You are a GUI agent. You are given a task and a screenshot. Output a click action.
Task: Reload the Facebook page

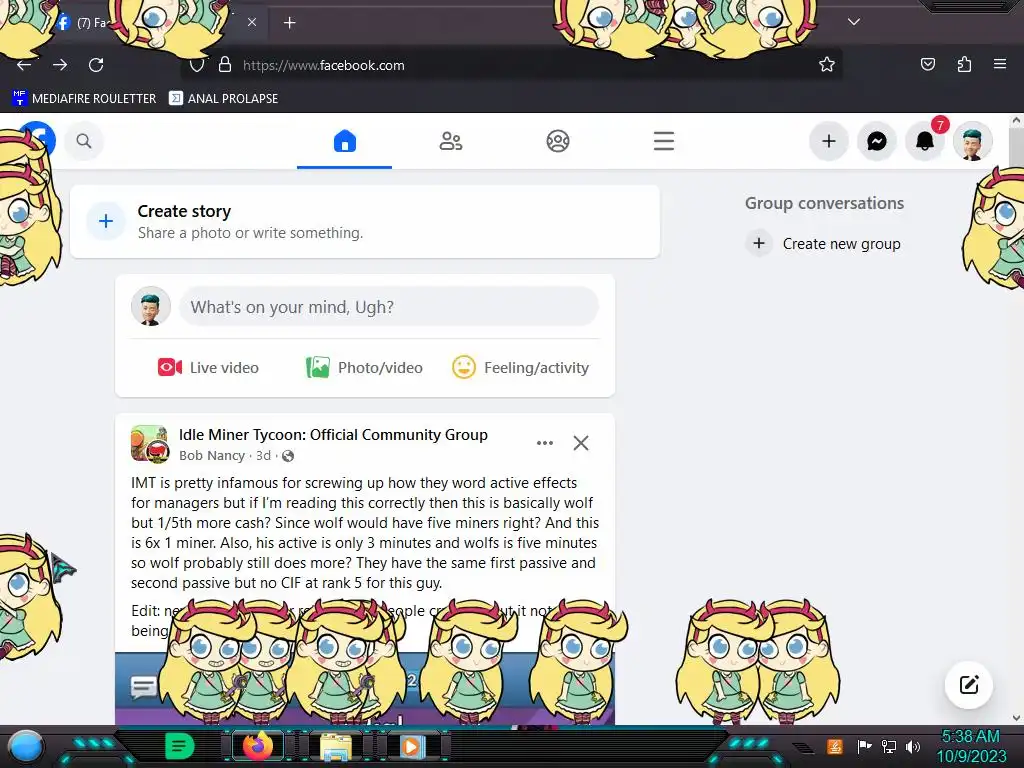pyautogui.click(x=96, y=65)
